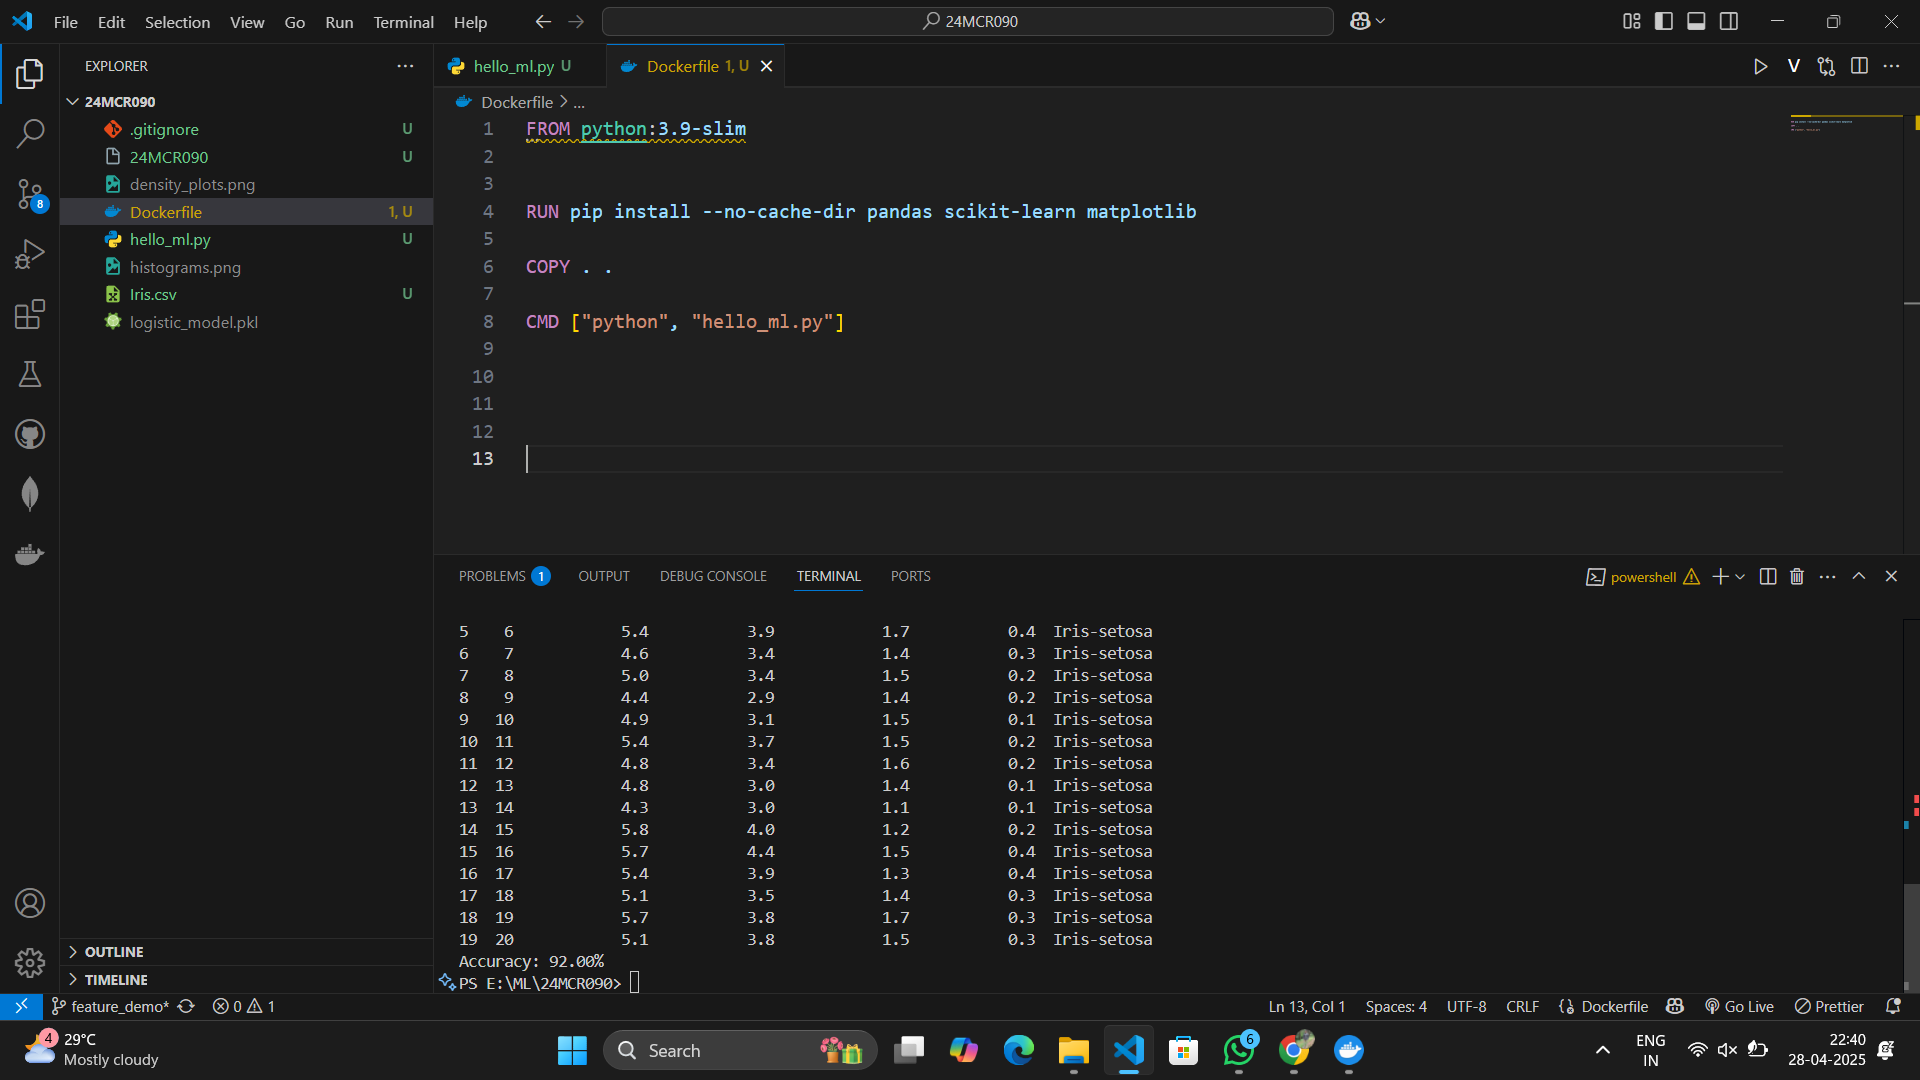Click Prettier status bar item
This screenshot has width=1920, height=1080.
tap(1829, 1006)
